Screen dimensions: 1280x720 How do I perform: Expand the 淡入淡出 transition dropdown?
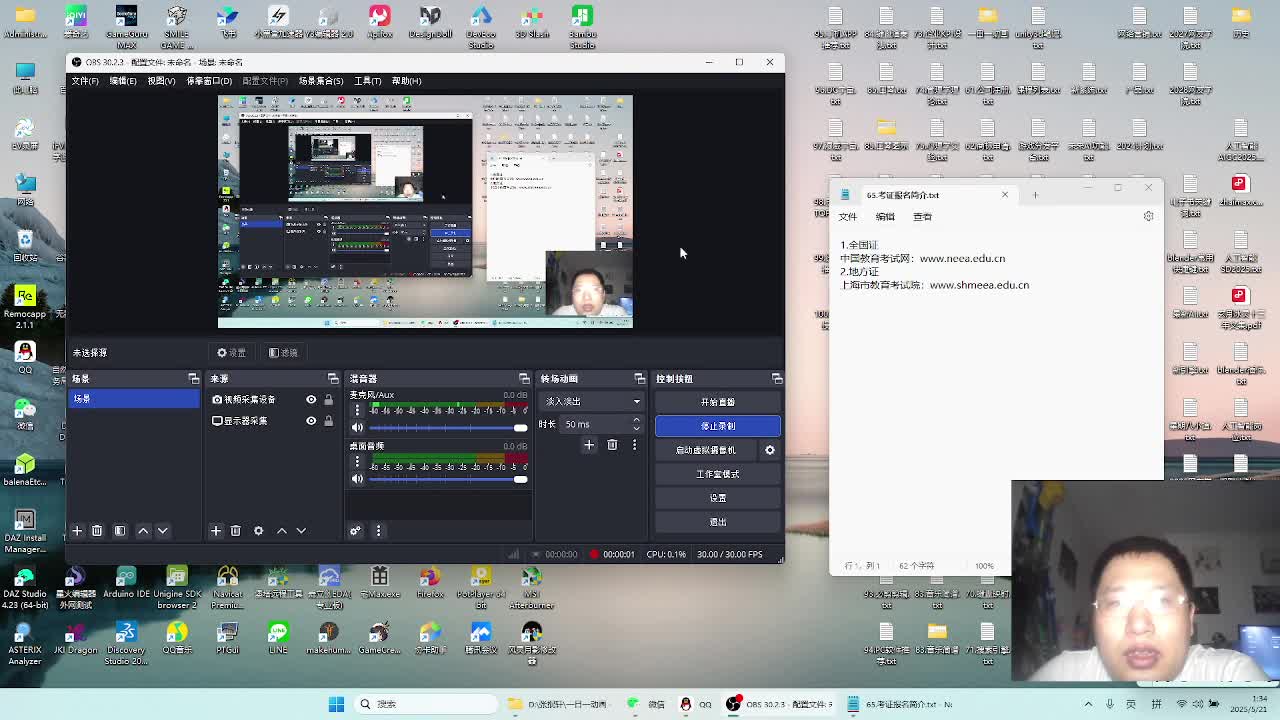[x=592, y=402]
